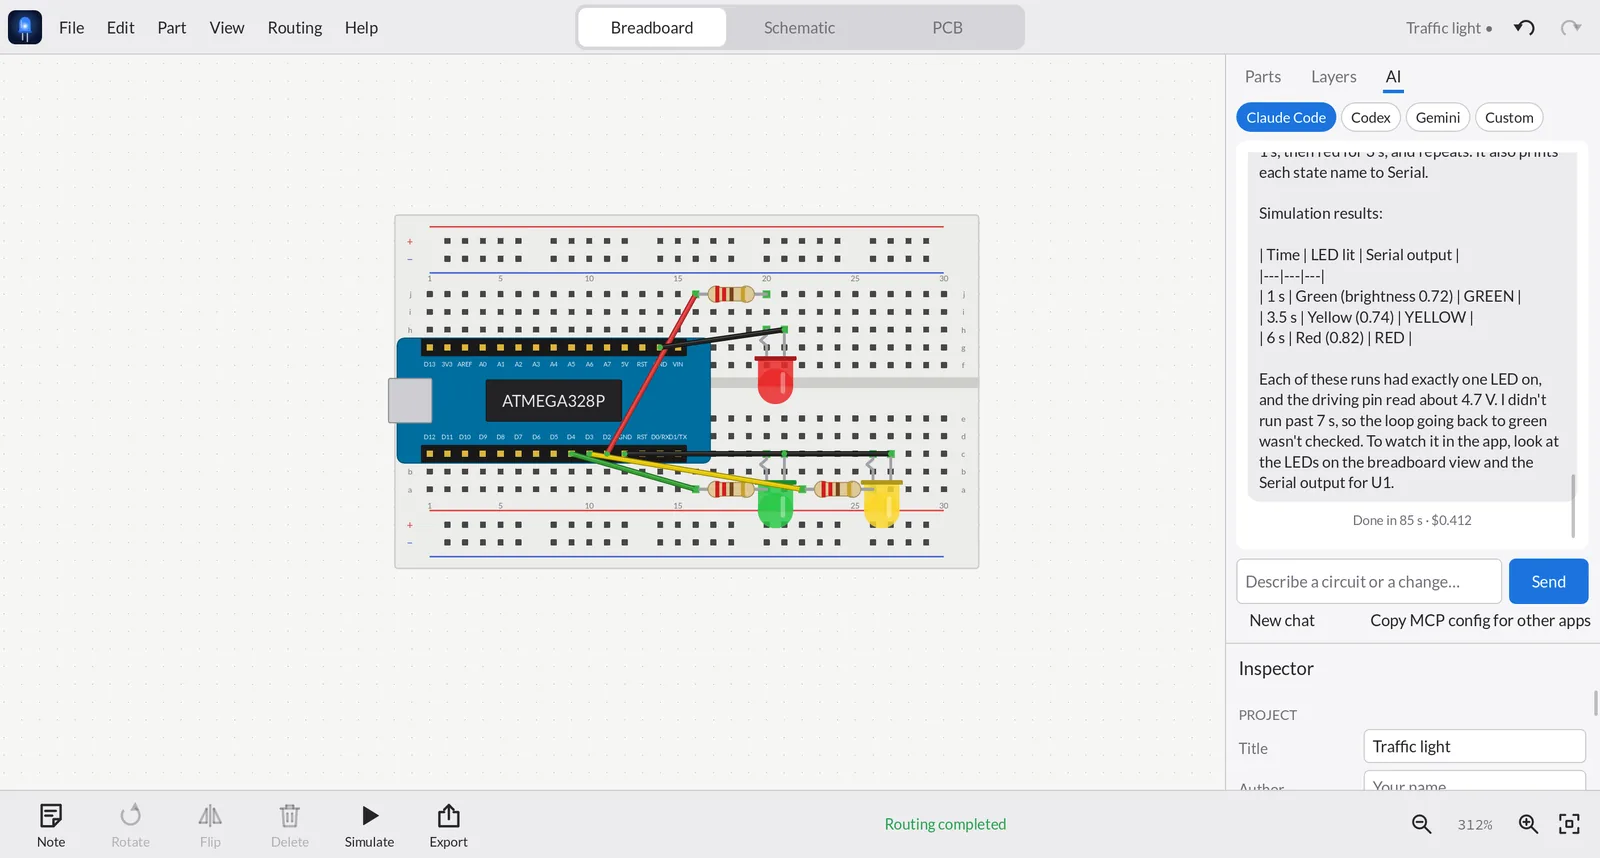This screenshot has height=858, width=1600.
Task: Click the AI chat panel scrollbar
Action: 1573,505
